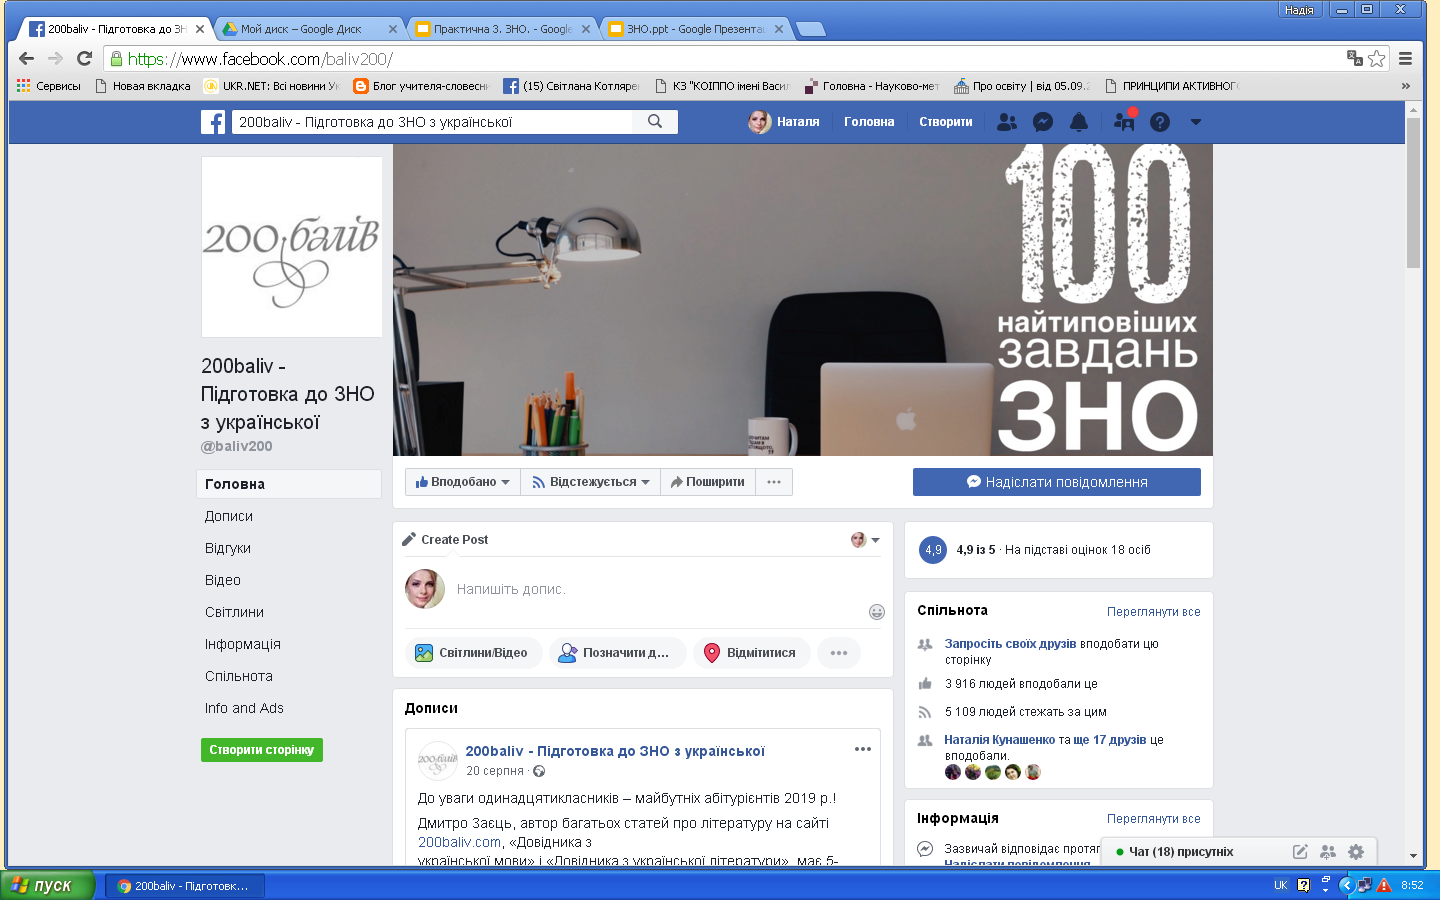Image resolution: width=1440 pixels, height=900 pixels.
Task: Open the quick help question icon
Action: coord(1160,122)
